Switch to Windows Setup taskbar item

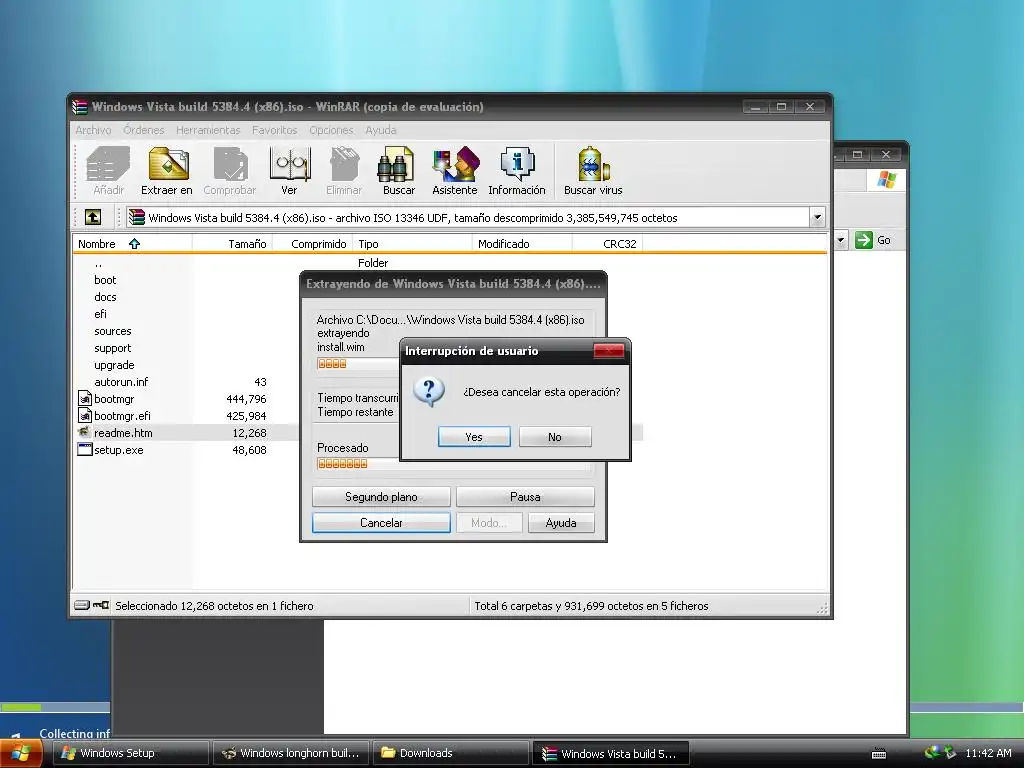click(130, 753)
